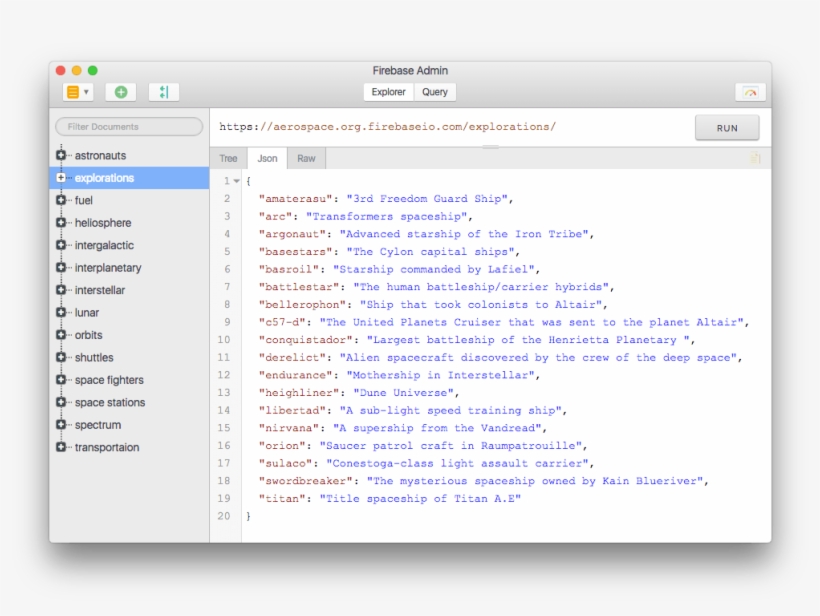
Task: Click the "Mothership in Interstellar" value
Action: [x=440, y=375]
